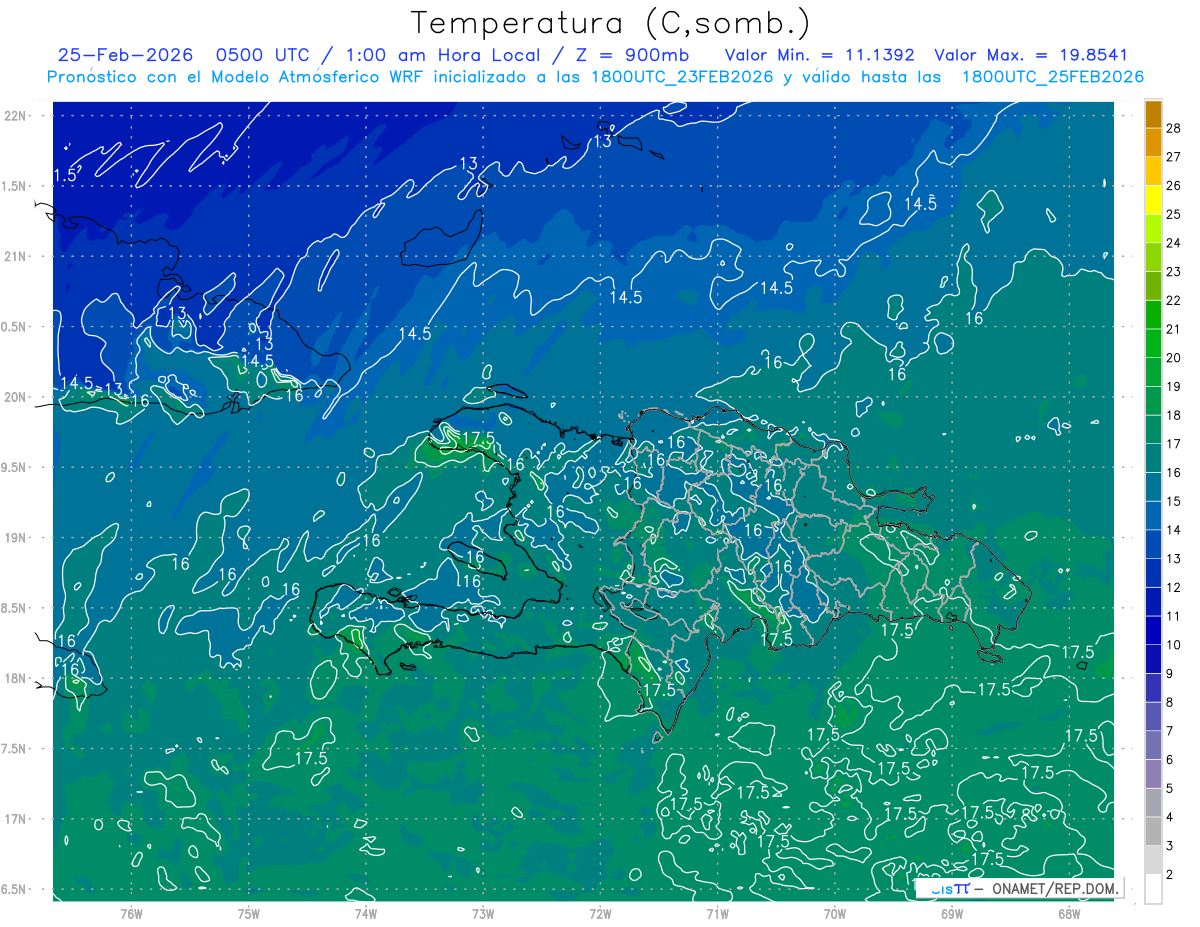Screen dimensions: 1200x927
Task: Click the "72W" longitude label
Action: click(x=600, y=913)
